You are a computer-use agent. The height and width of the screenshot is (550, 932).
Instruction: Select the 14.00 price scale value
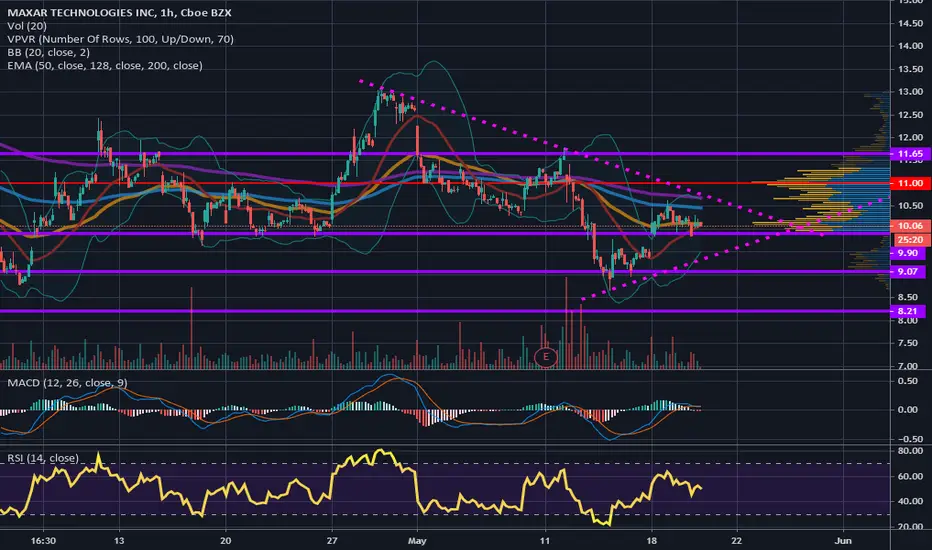click(911, 46)
